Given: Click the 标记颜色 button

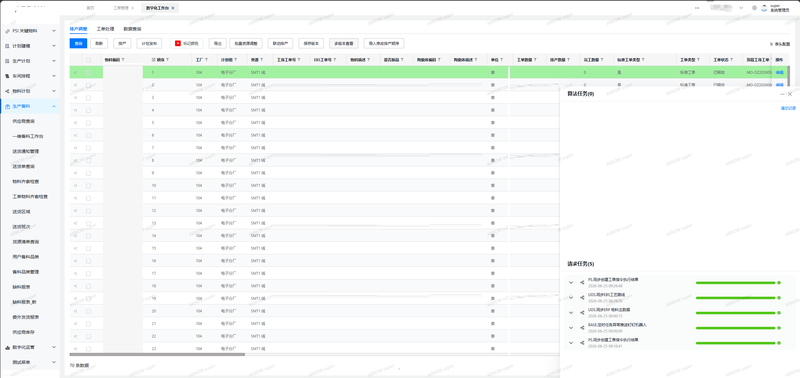Looking at the screenshot, I should [187, 43].
